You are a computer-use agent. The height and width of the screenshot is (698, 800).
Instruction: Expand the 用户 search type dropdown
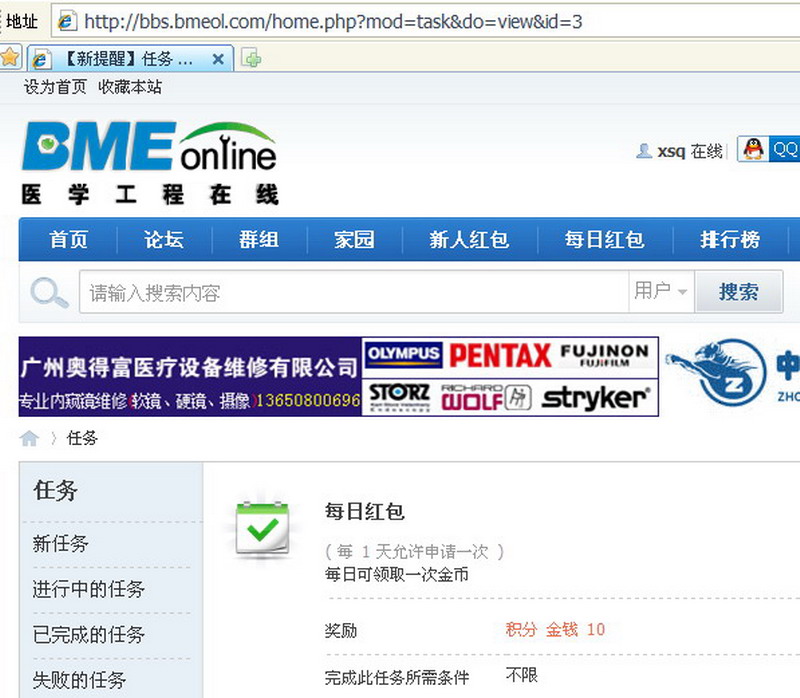(x=661, y=291)
